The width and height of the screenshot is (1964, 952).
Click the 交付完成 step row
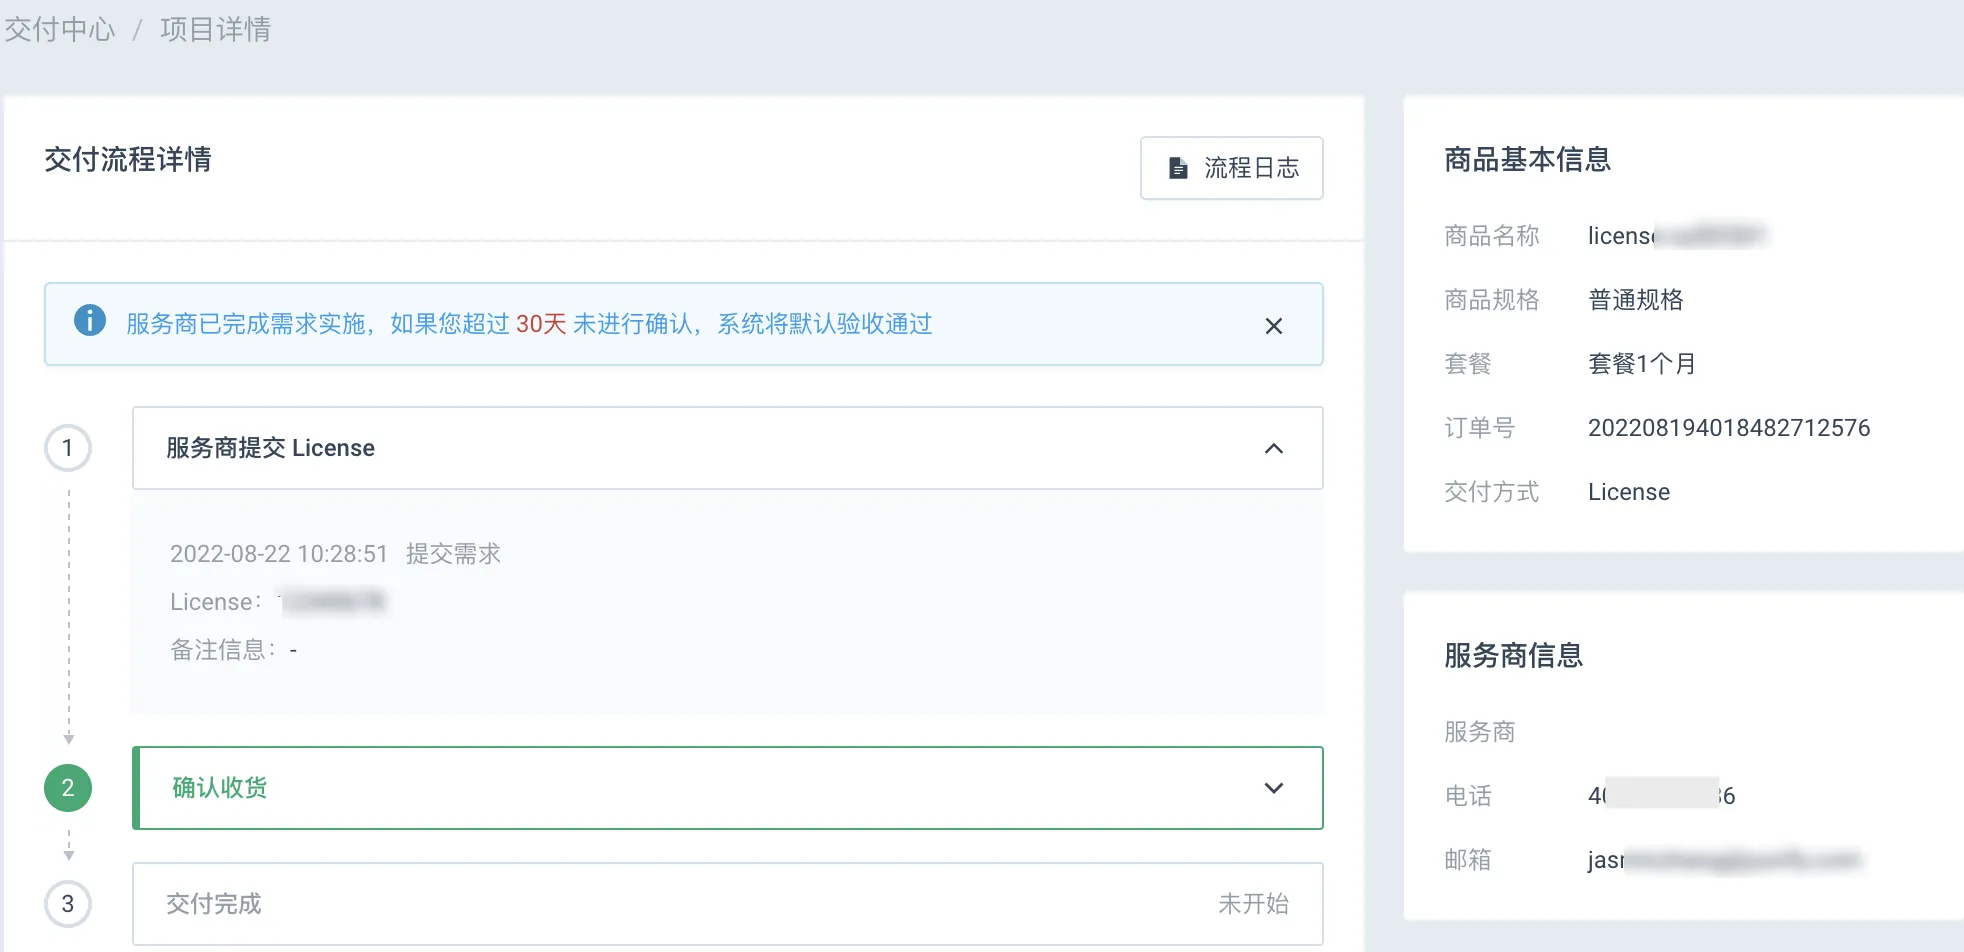tap(728, 904)
